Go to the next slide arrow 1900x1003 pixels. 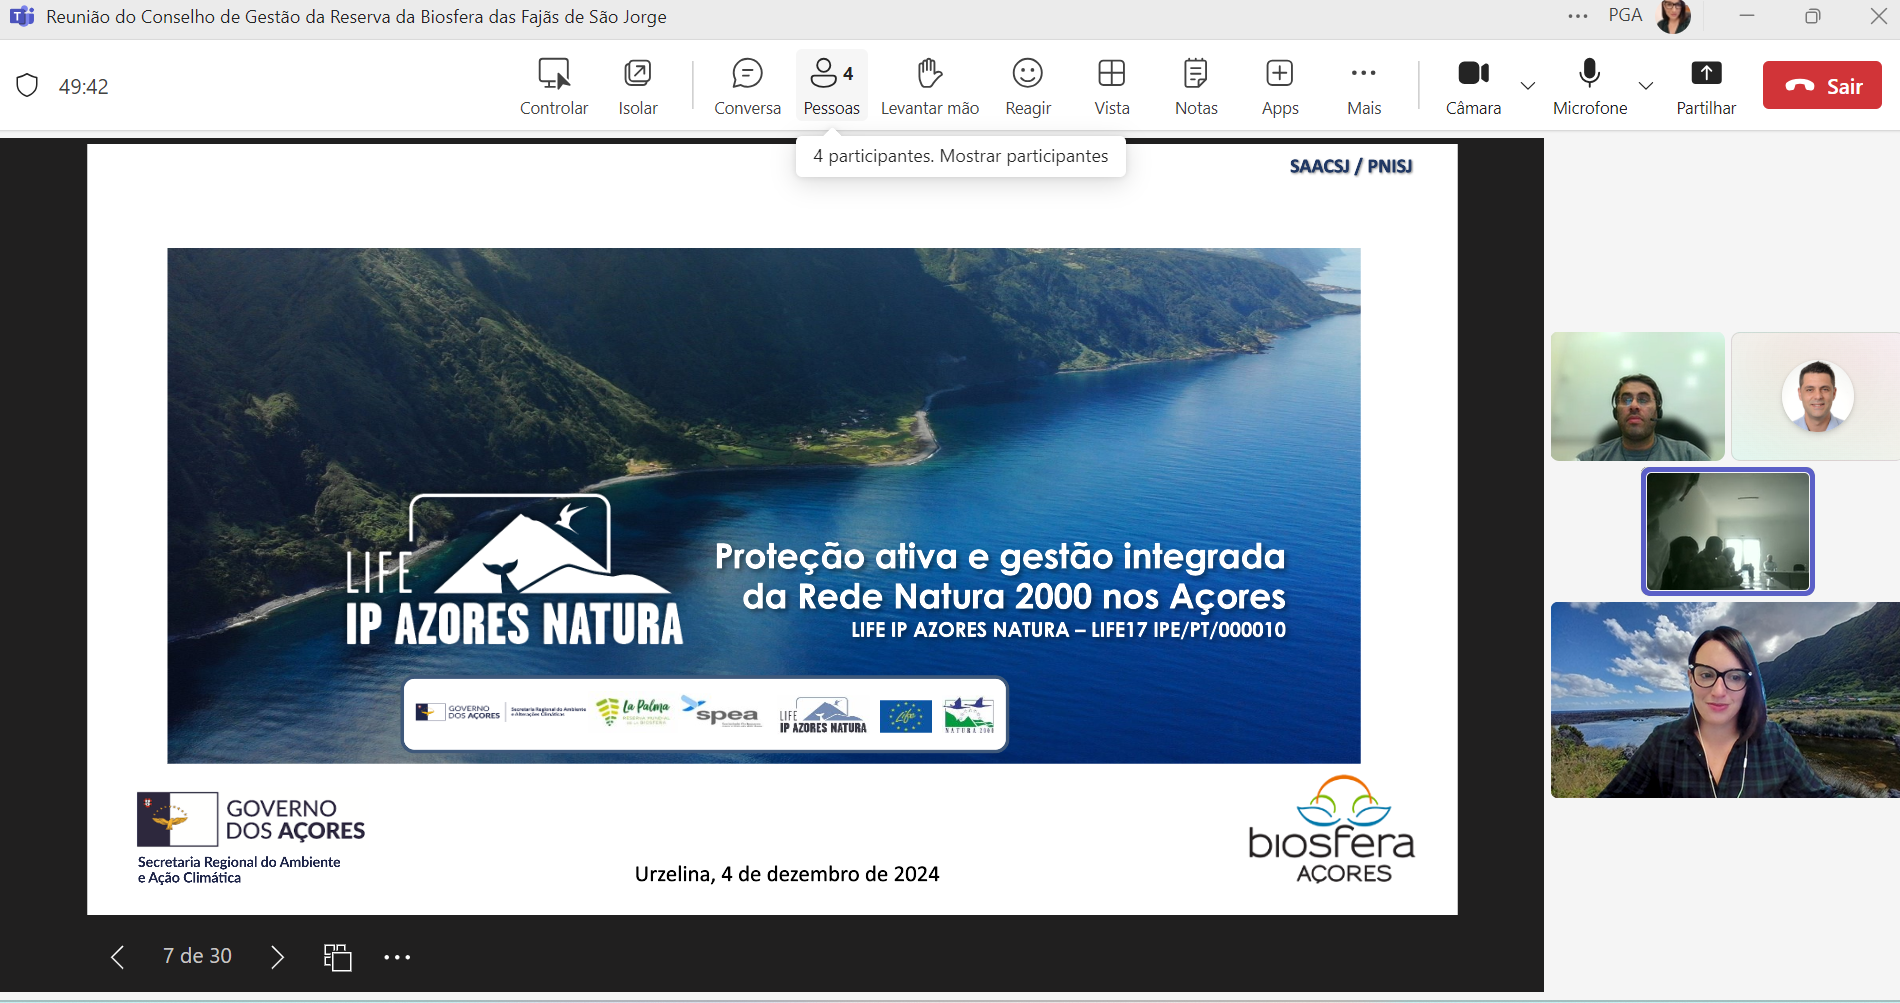click(x=277, y=957)
